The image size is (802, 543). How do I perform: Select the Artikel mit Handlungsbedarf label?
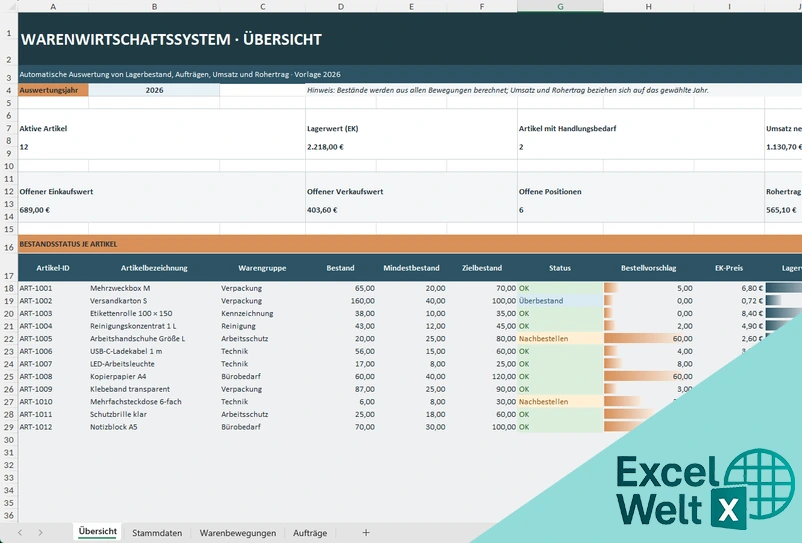(567, 129)
